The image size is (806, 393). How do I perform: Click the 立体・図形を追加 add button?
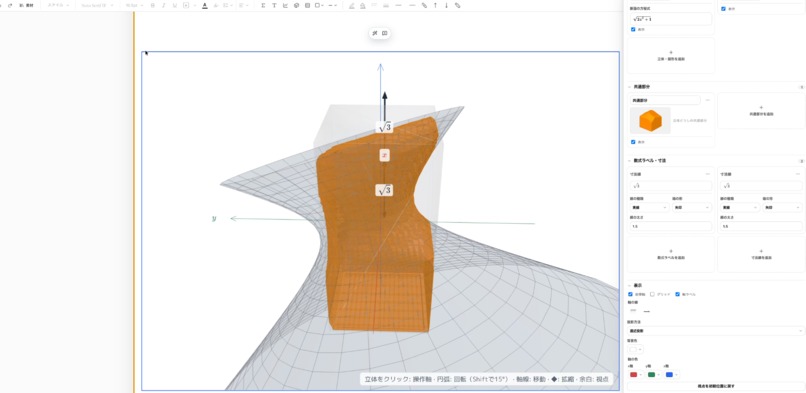pos(670,56)
